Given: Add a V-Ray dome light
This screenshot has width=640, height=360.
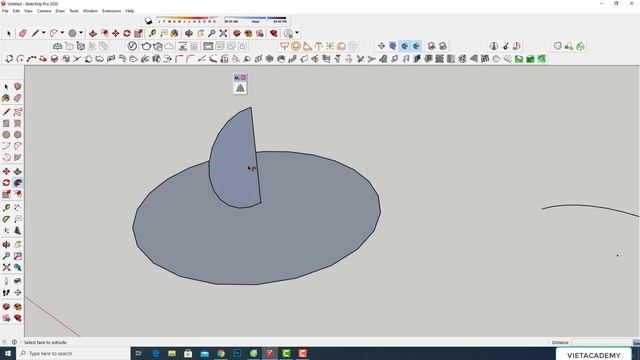Looking at the screenshot, I should 341,46.
